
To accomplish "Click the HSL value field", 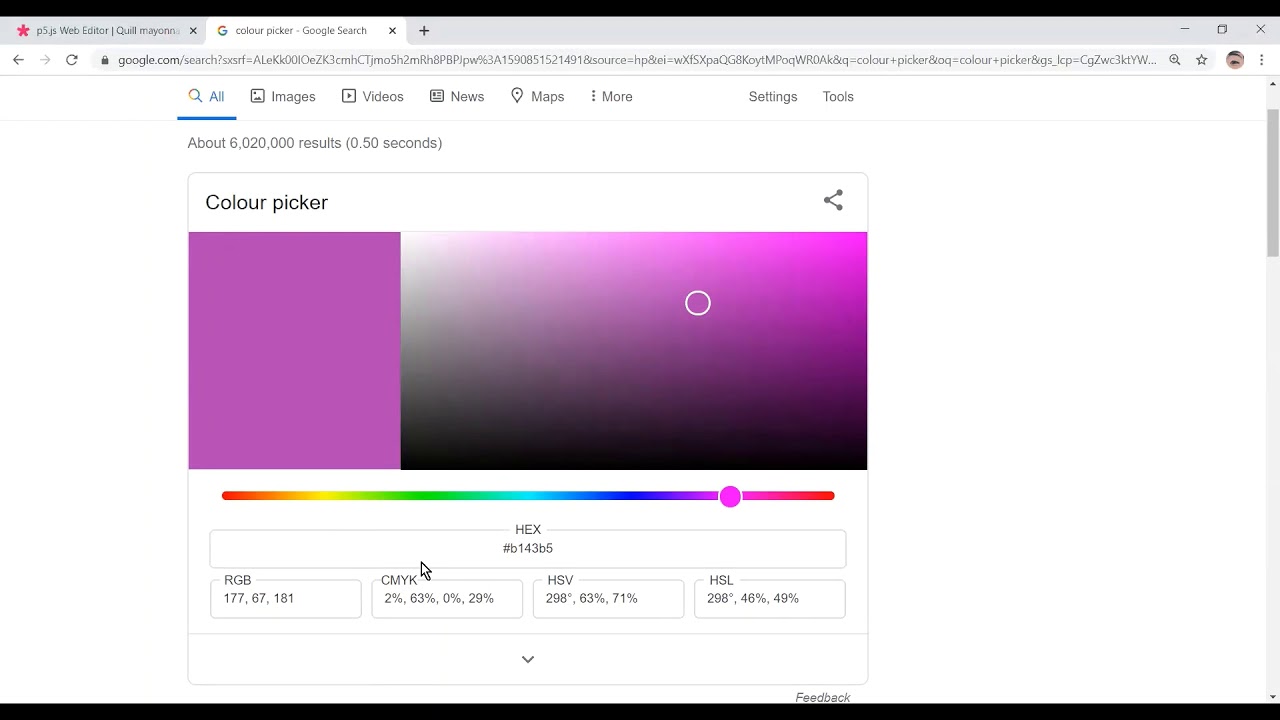I will (770, 598).
